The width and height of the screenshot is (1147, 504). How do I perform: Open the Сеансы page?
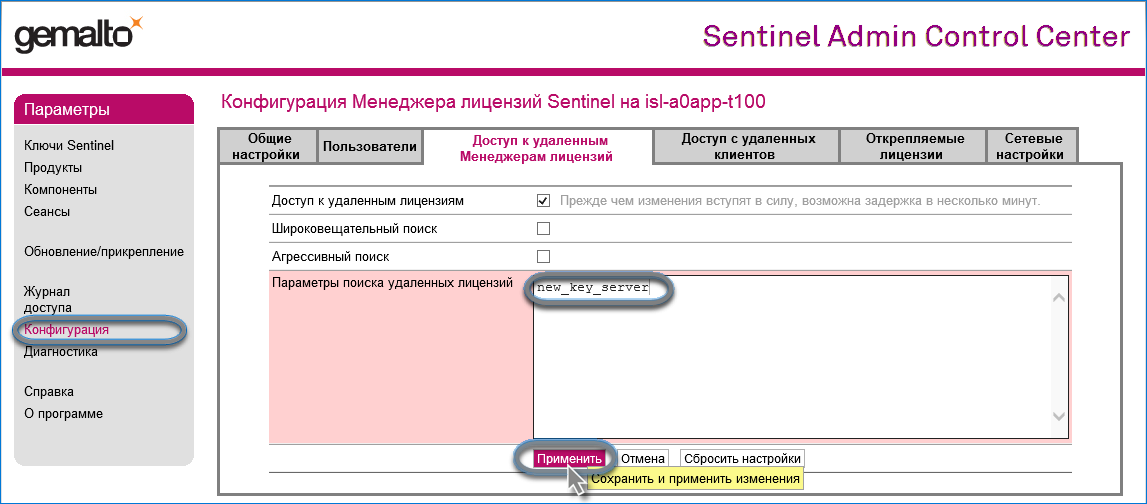[x=47, y=211]
